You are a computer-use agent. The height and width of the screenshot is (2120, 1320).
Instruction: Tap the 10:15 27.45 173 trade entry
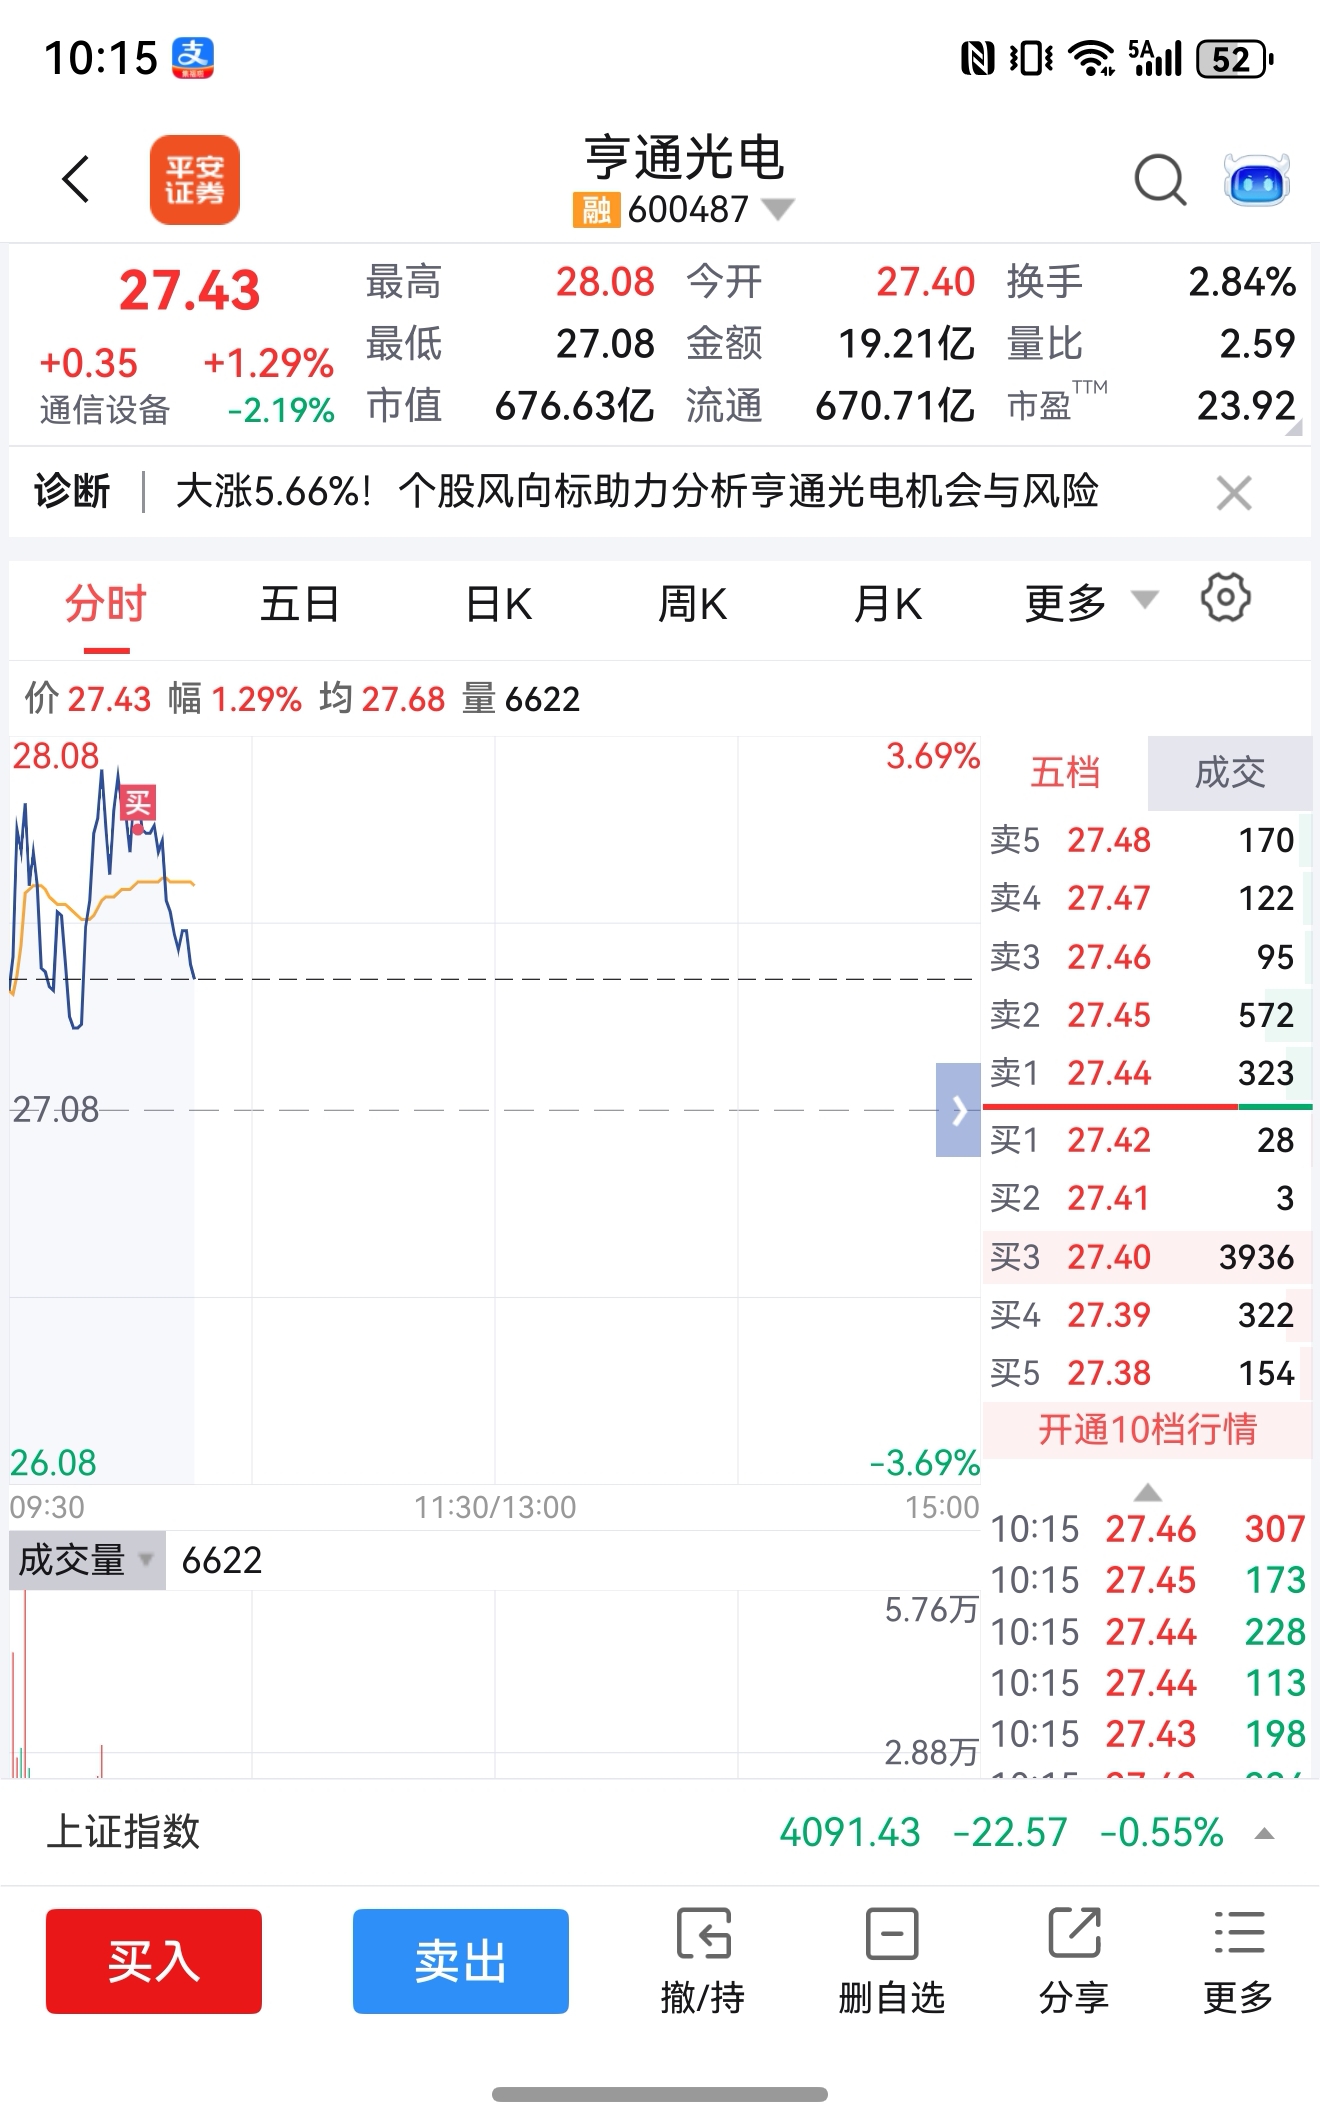click(x=1148, y=1580)
